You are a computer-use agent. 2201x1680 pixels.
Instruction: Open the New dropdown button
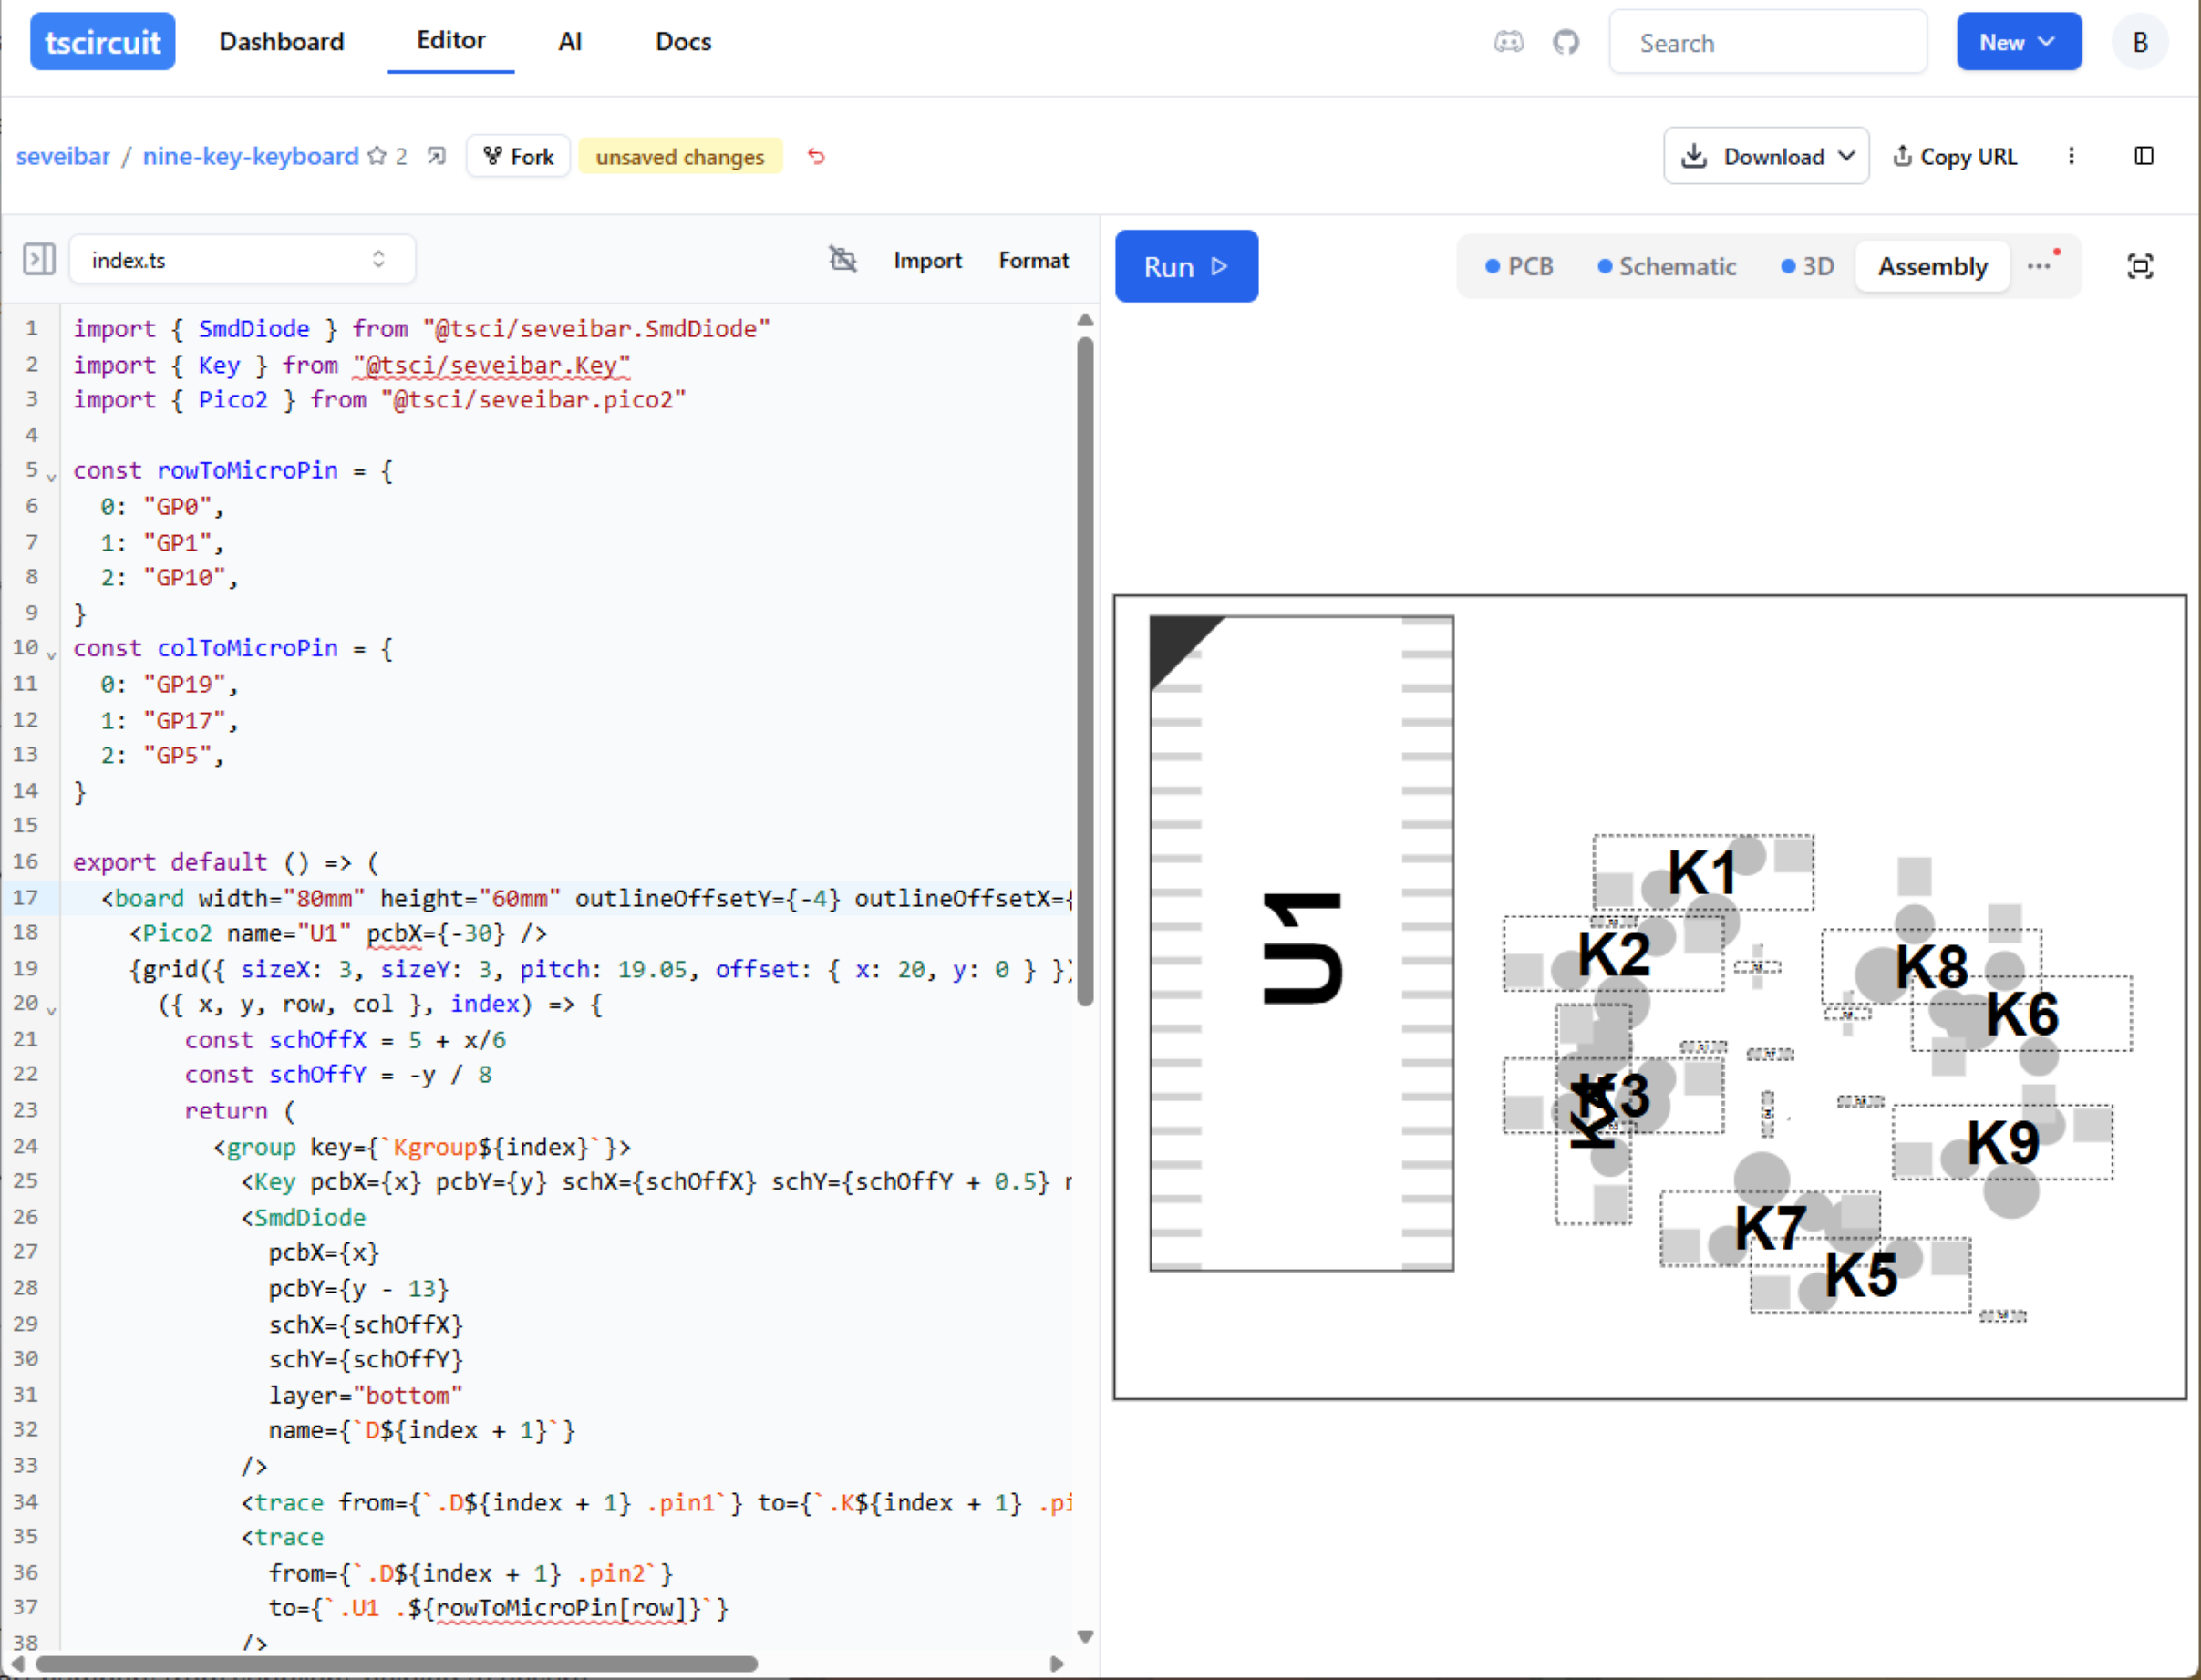(2018, 42)
